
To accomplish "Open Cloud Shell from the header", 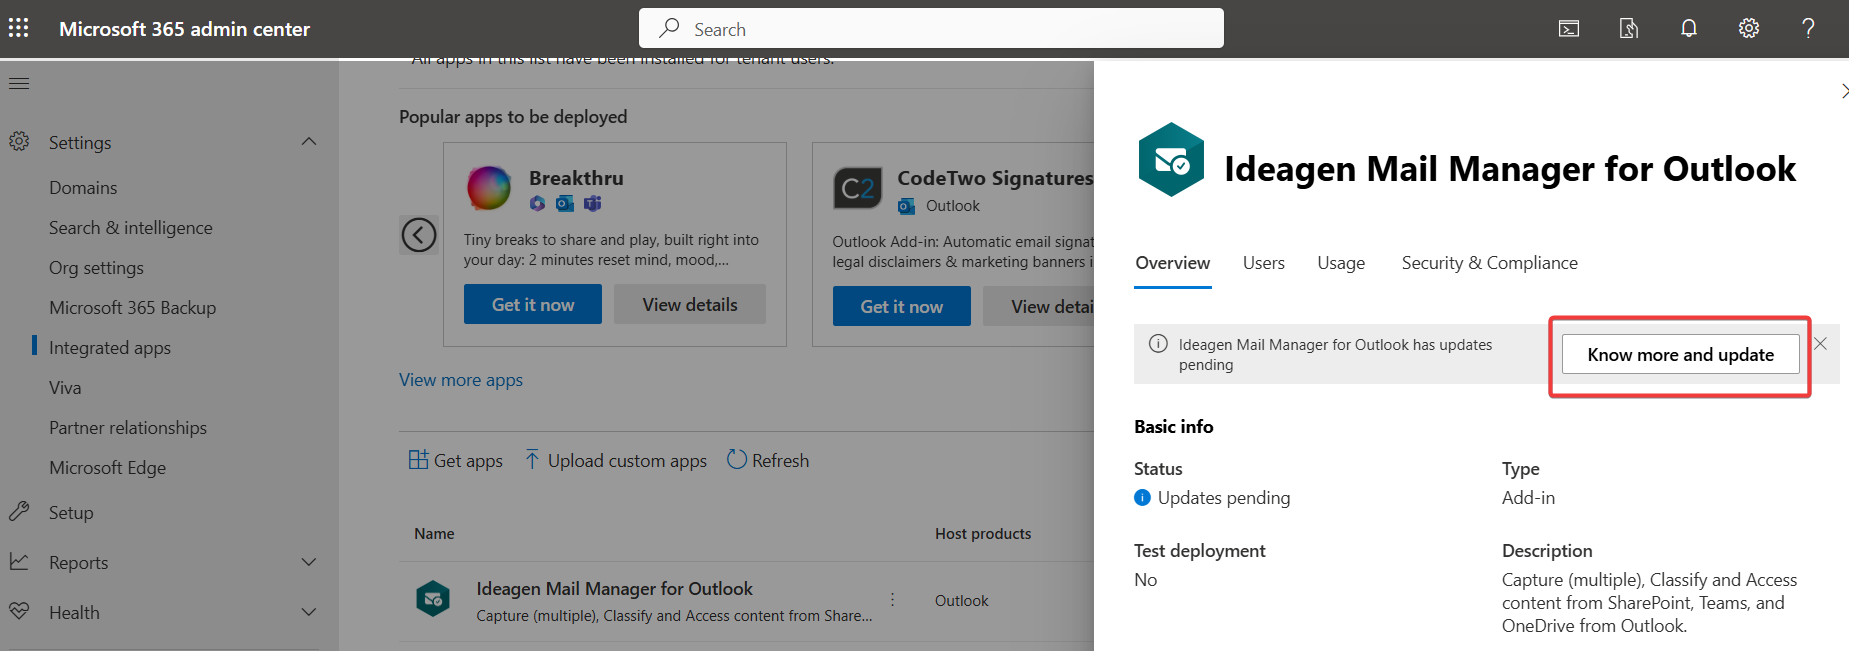I will pos(1569,28).
